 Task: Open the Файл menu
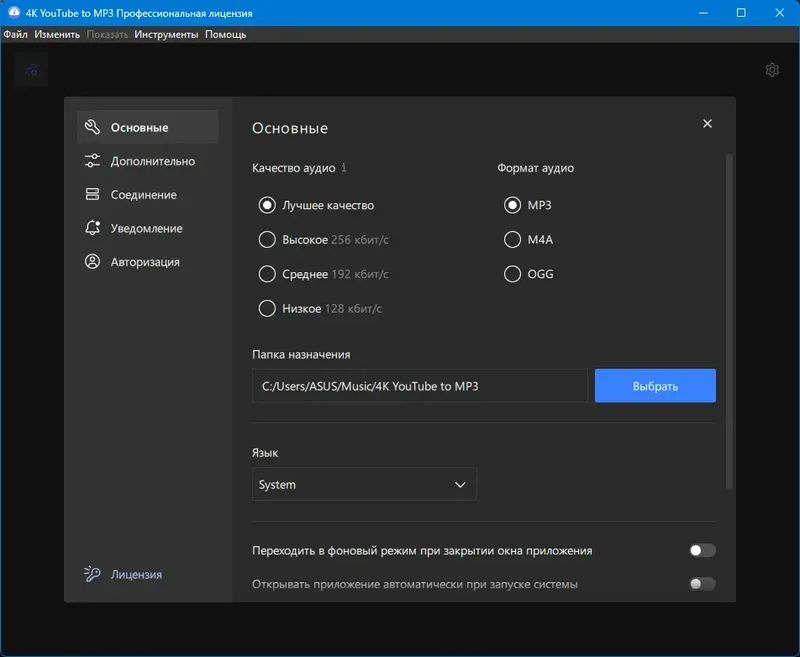coord(15,34)
